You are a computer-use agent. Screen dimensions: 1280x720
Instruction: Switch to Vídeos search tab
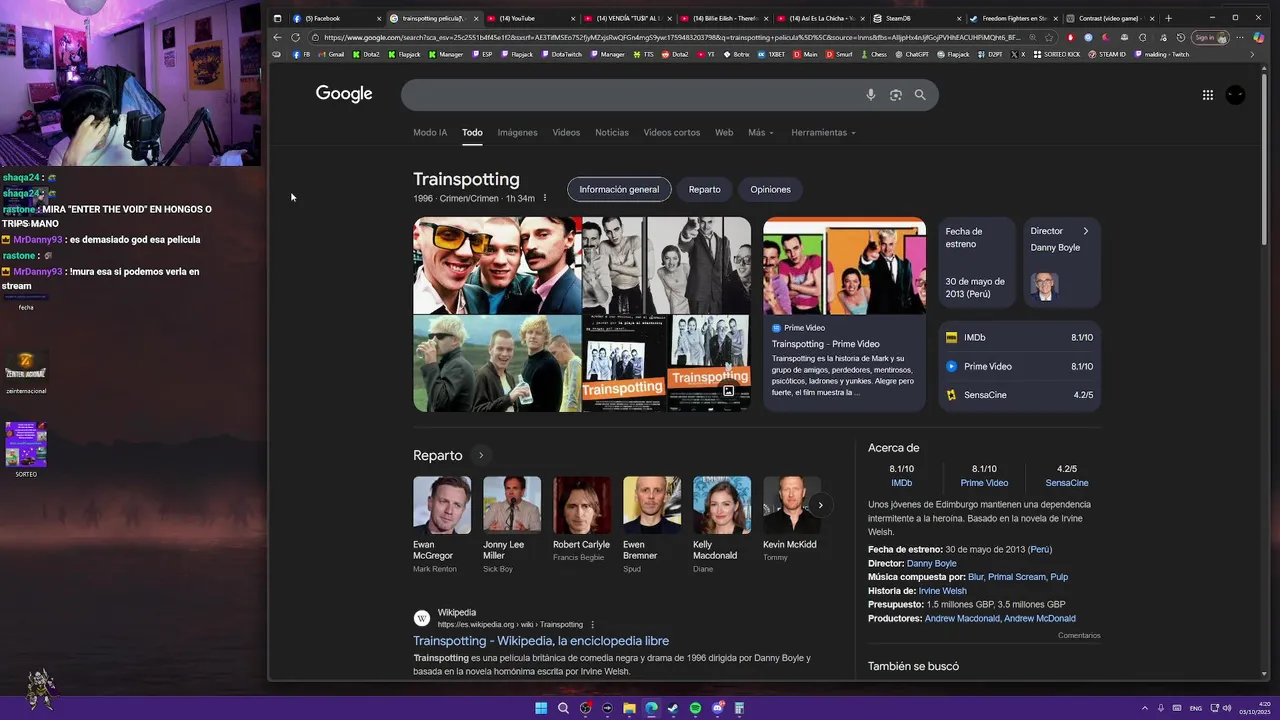[566, 132]
